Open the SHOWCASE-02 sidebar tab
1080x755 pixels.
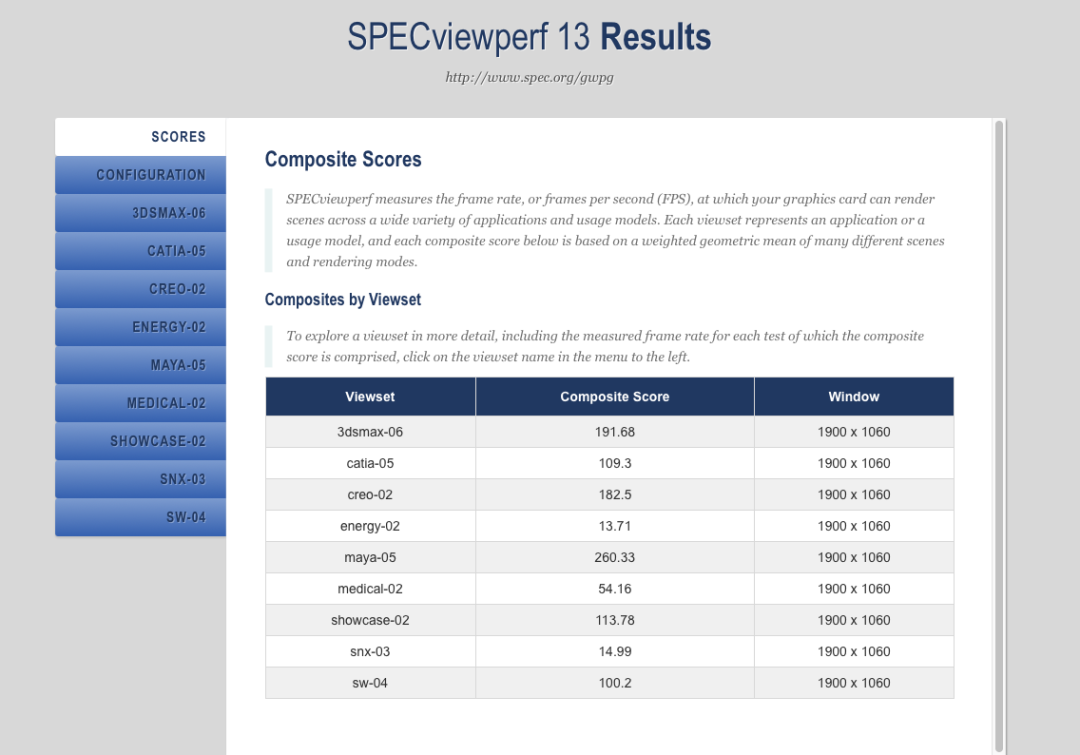click(x=141, y=441)
